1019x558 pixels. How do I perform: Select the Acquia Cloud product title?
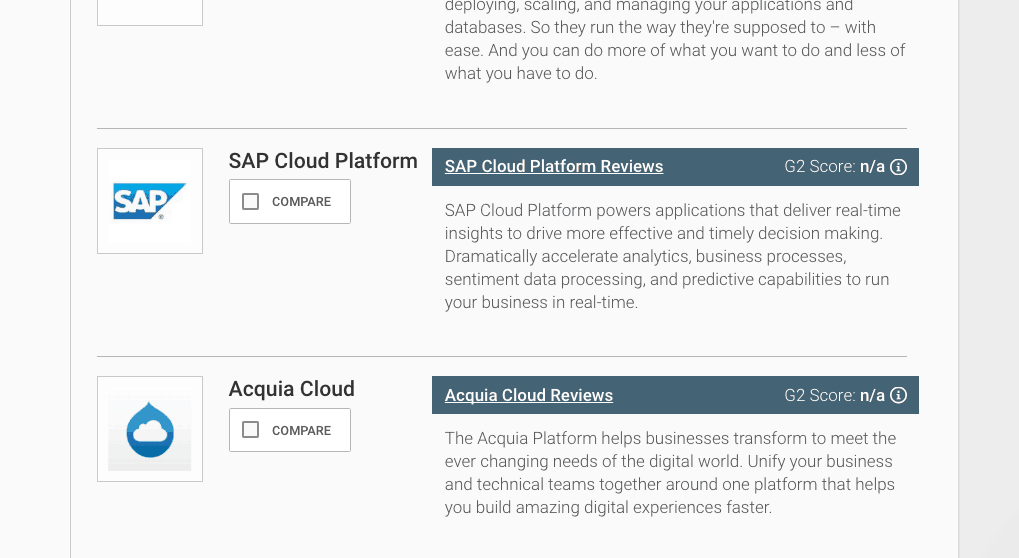pos(292,388)
